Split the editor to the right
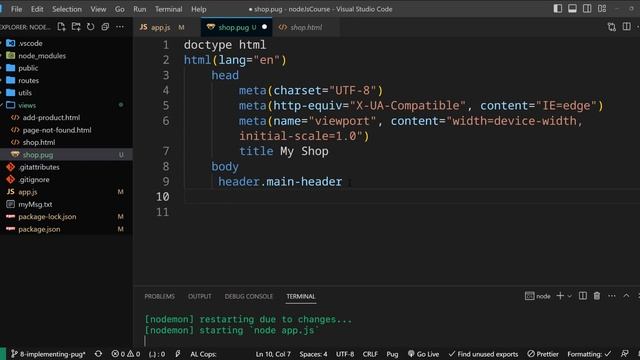This screenshot has height=360, width=640. tap(626, 27)
